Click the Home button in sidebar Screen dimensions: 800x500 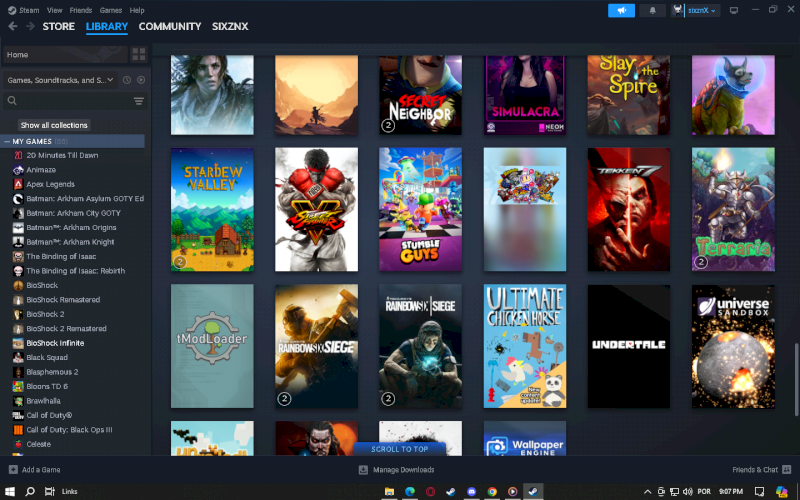click(65, 55)
